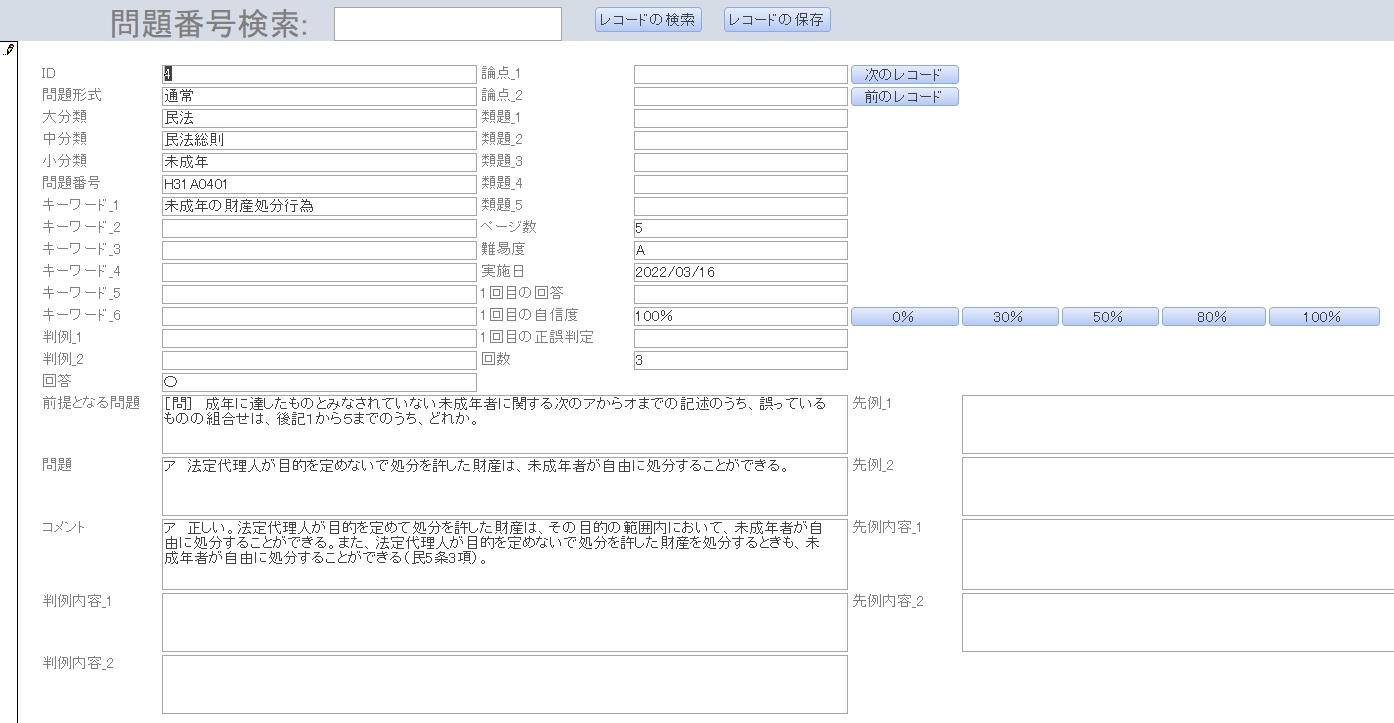
Task: Set confidence with the 100% button
Action: click(x=1323, y=317)
